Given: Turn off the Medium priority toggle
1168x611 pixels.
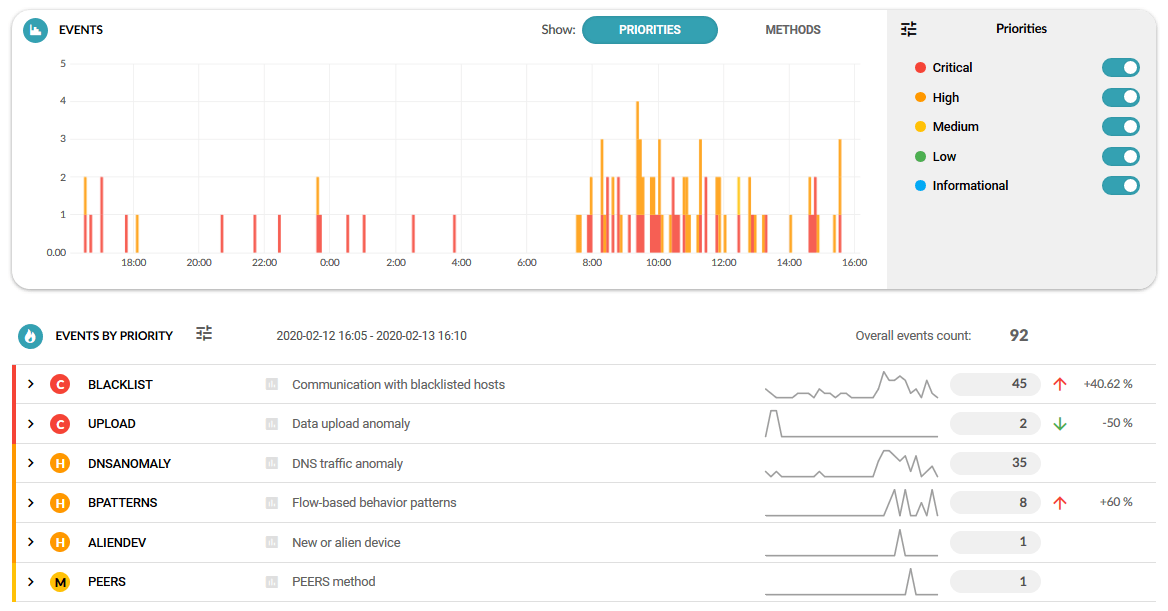Looking at the screenshot, I should click(1120, 127).
